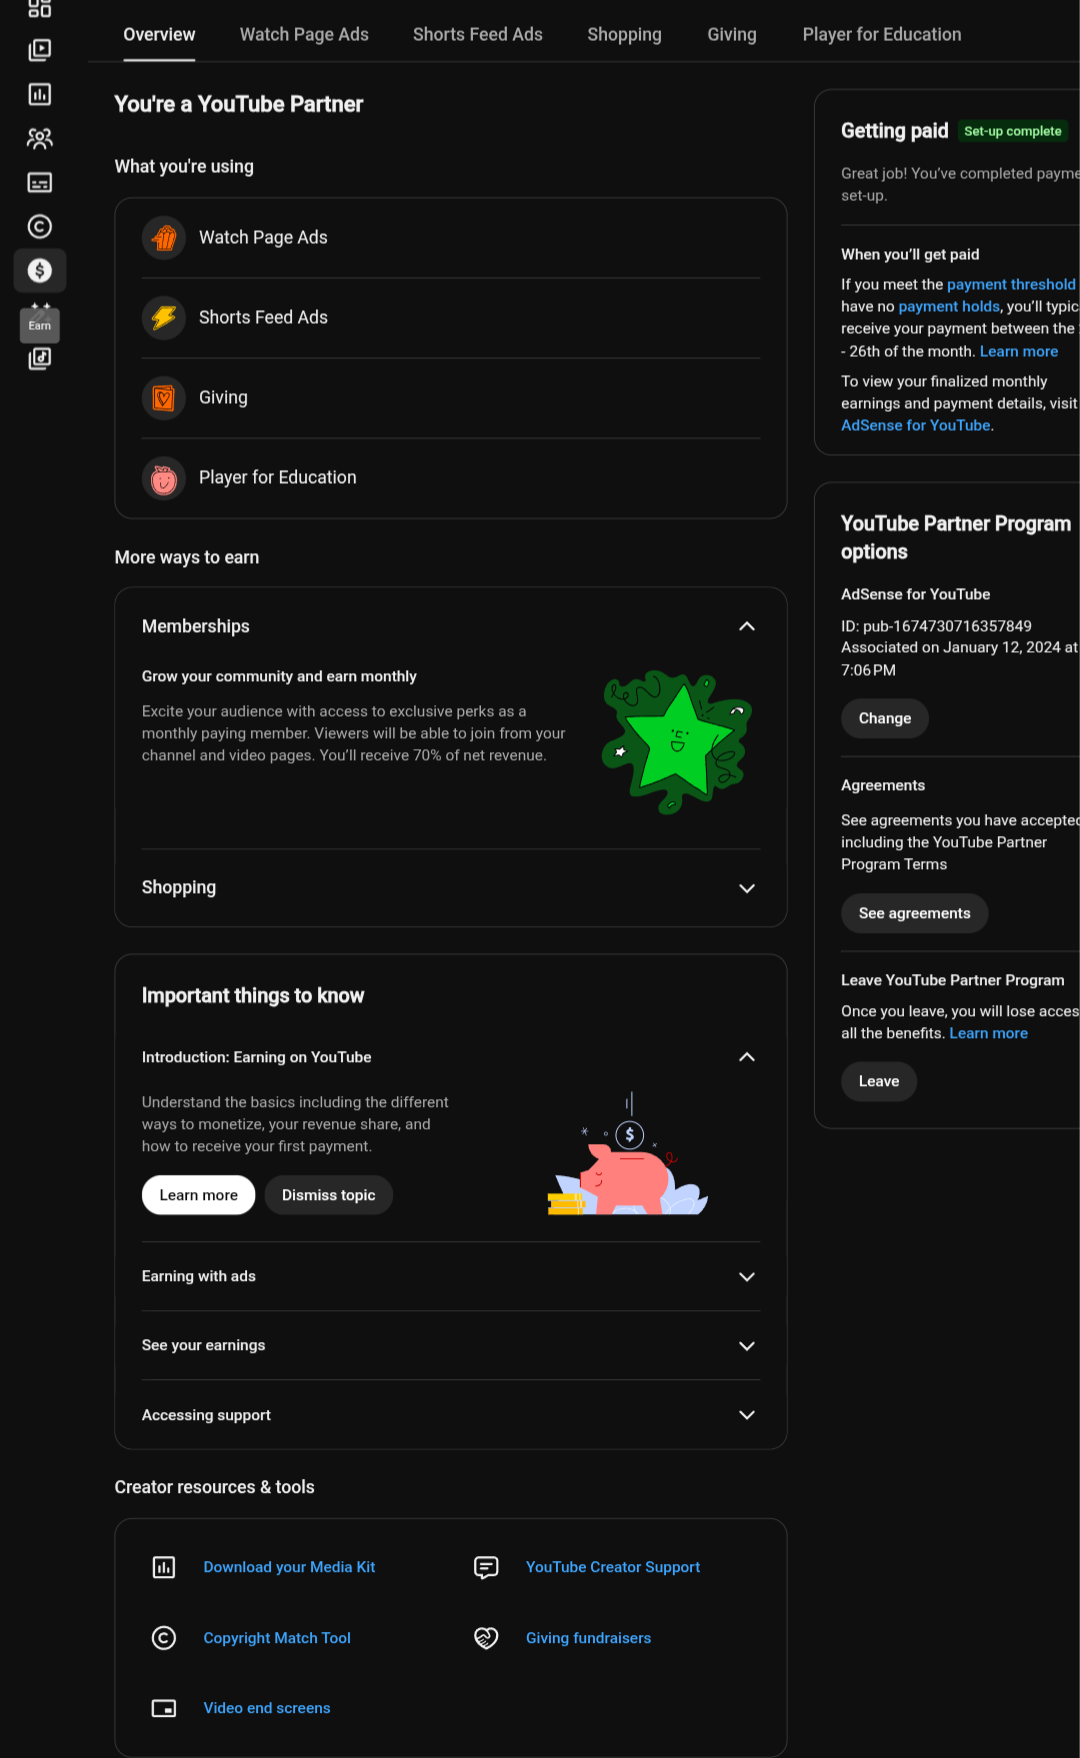Open Video end screens link
1080x1758 pixels.
tap(267, 1708)
